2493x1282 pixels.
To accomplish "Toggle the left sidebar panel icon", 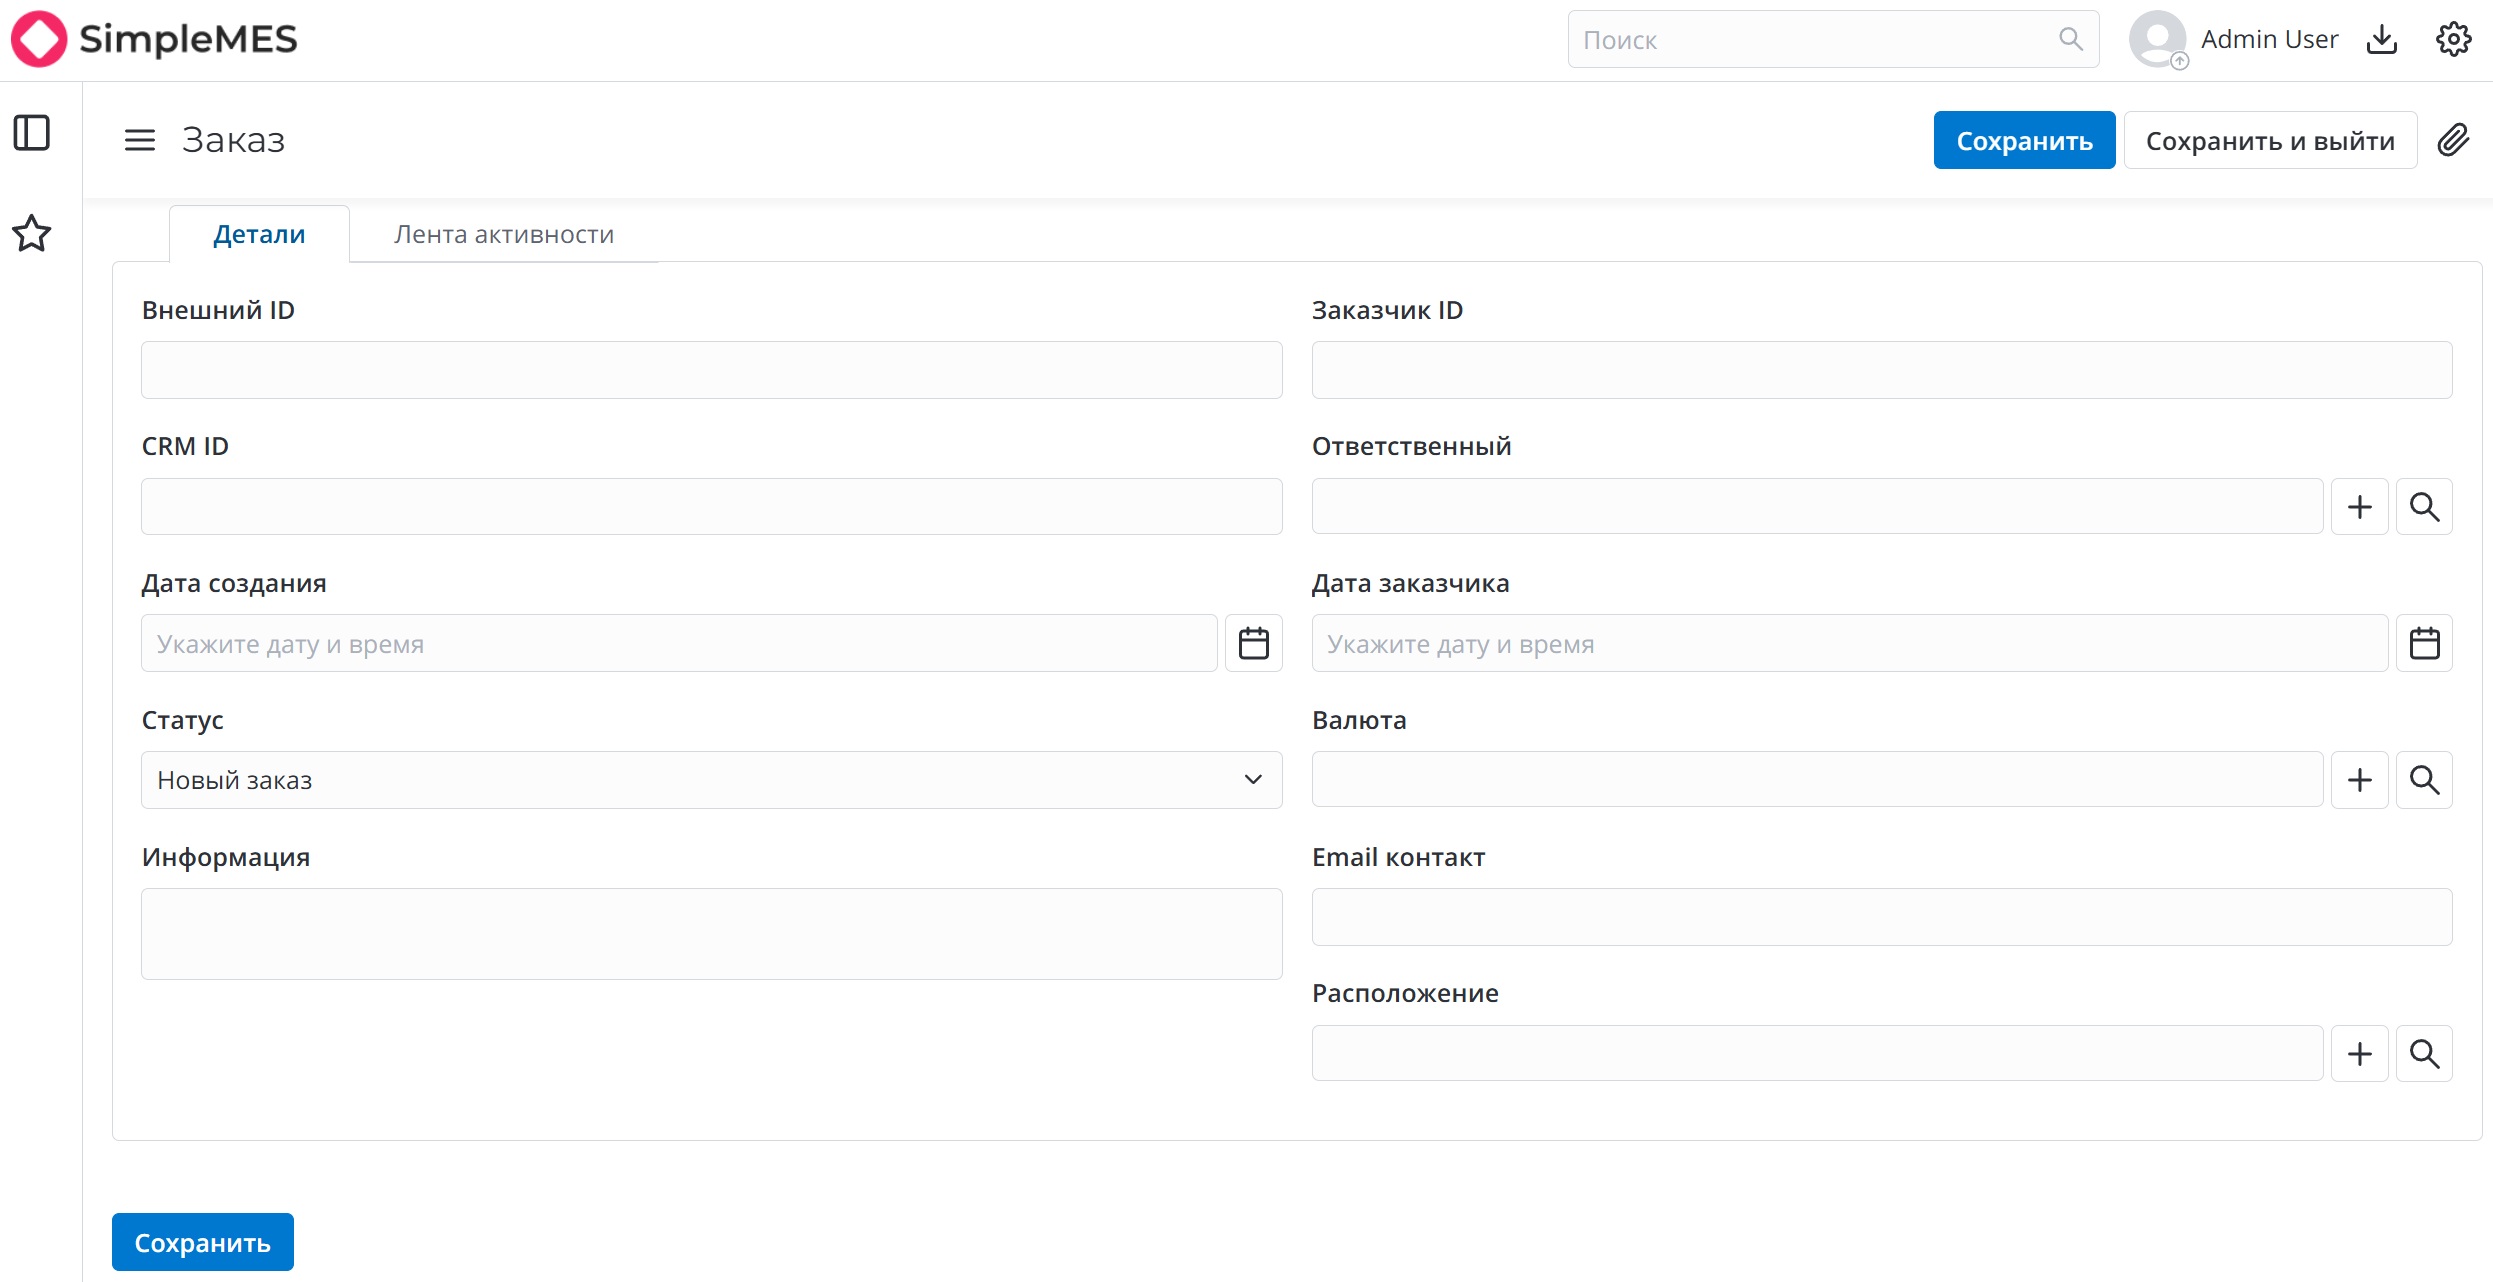I will coord(31,133).
